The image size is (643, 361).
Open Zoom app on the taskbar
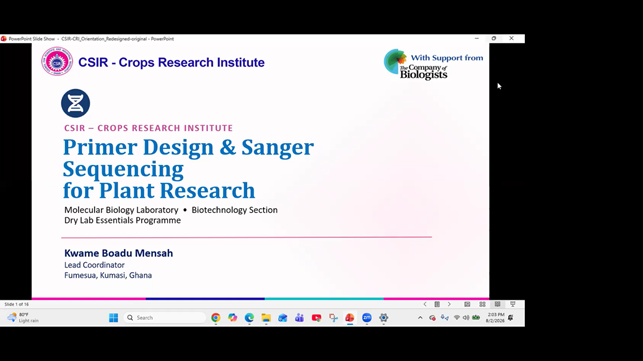click(x=367, y=318)
